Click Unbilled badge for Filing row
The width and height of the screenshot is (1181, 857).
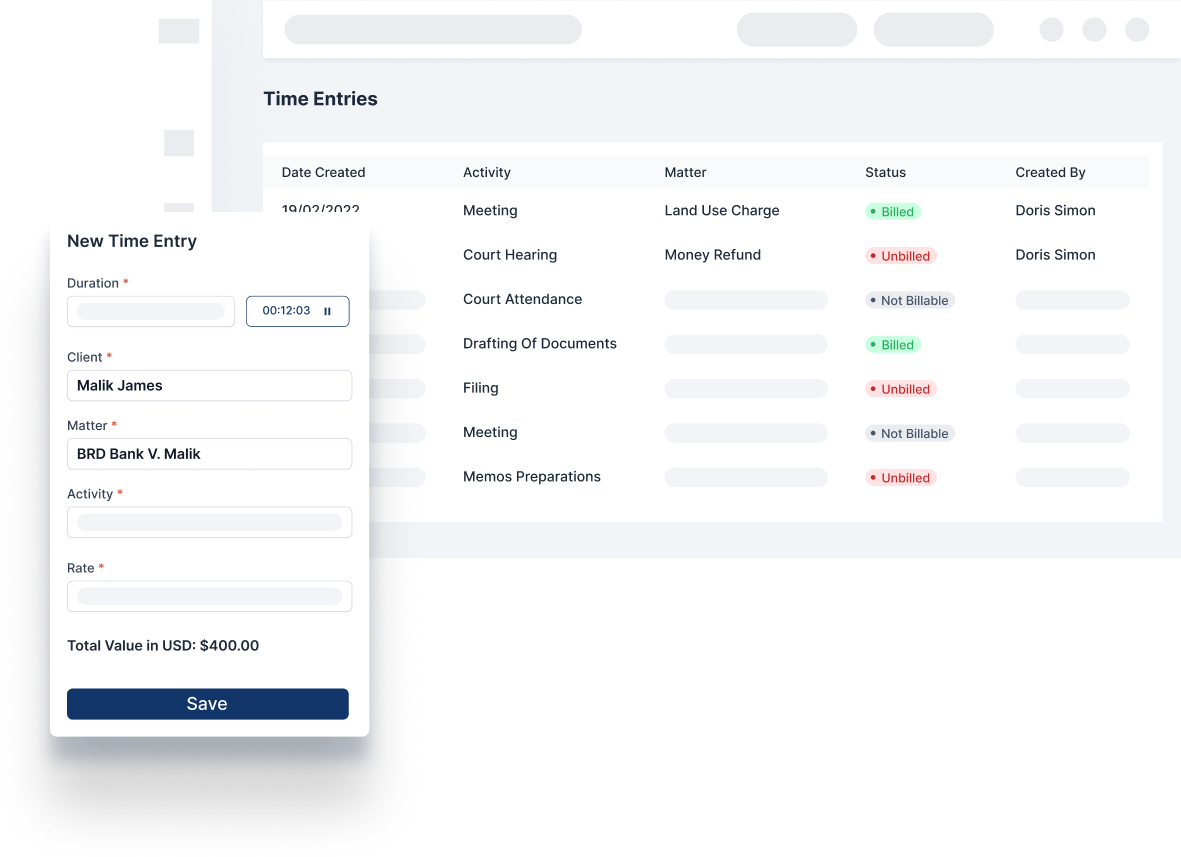pos(901,389)
